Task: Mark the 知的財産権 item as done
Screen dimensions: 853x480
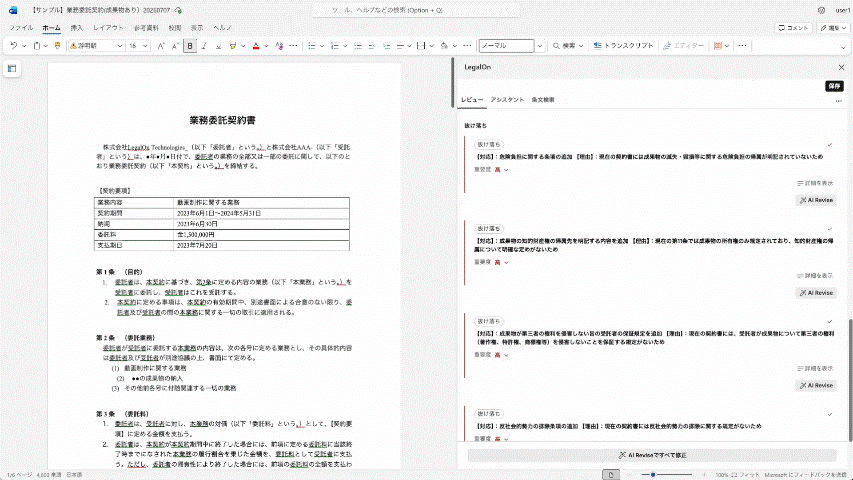Action: tap(830, 229)
